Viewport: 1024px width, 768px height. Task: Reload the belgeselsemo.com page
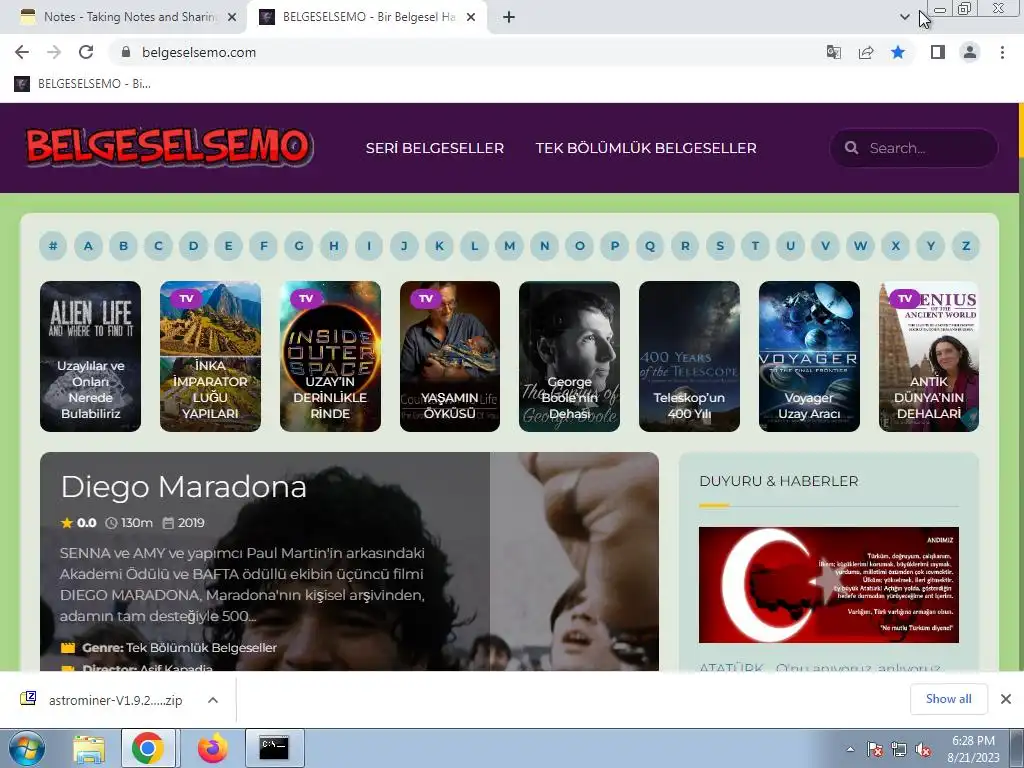(86, 52)
